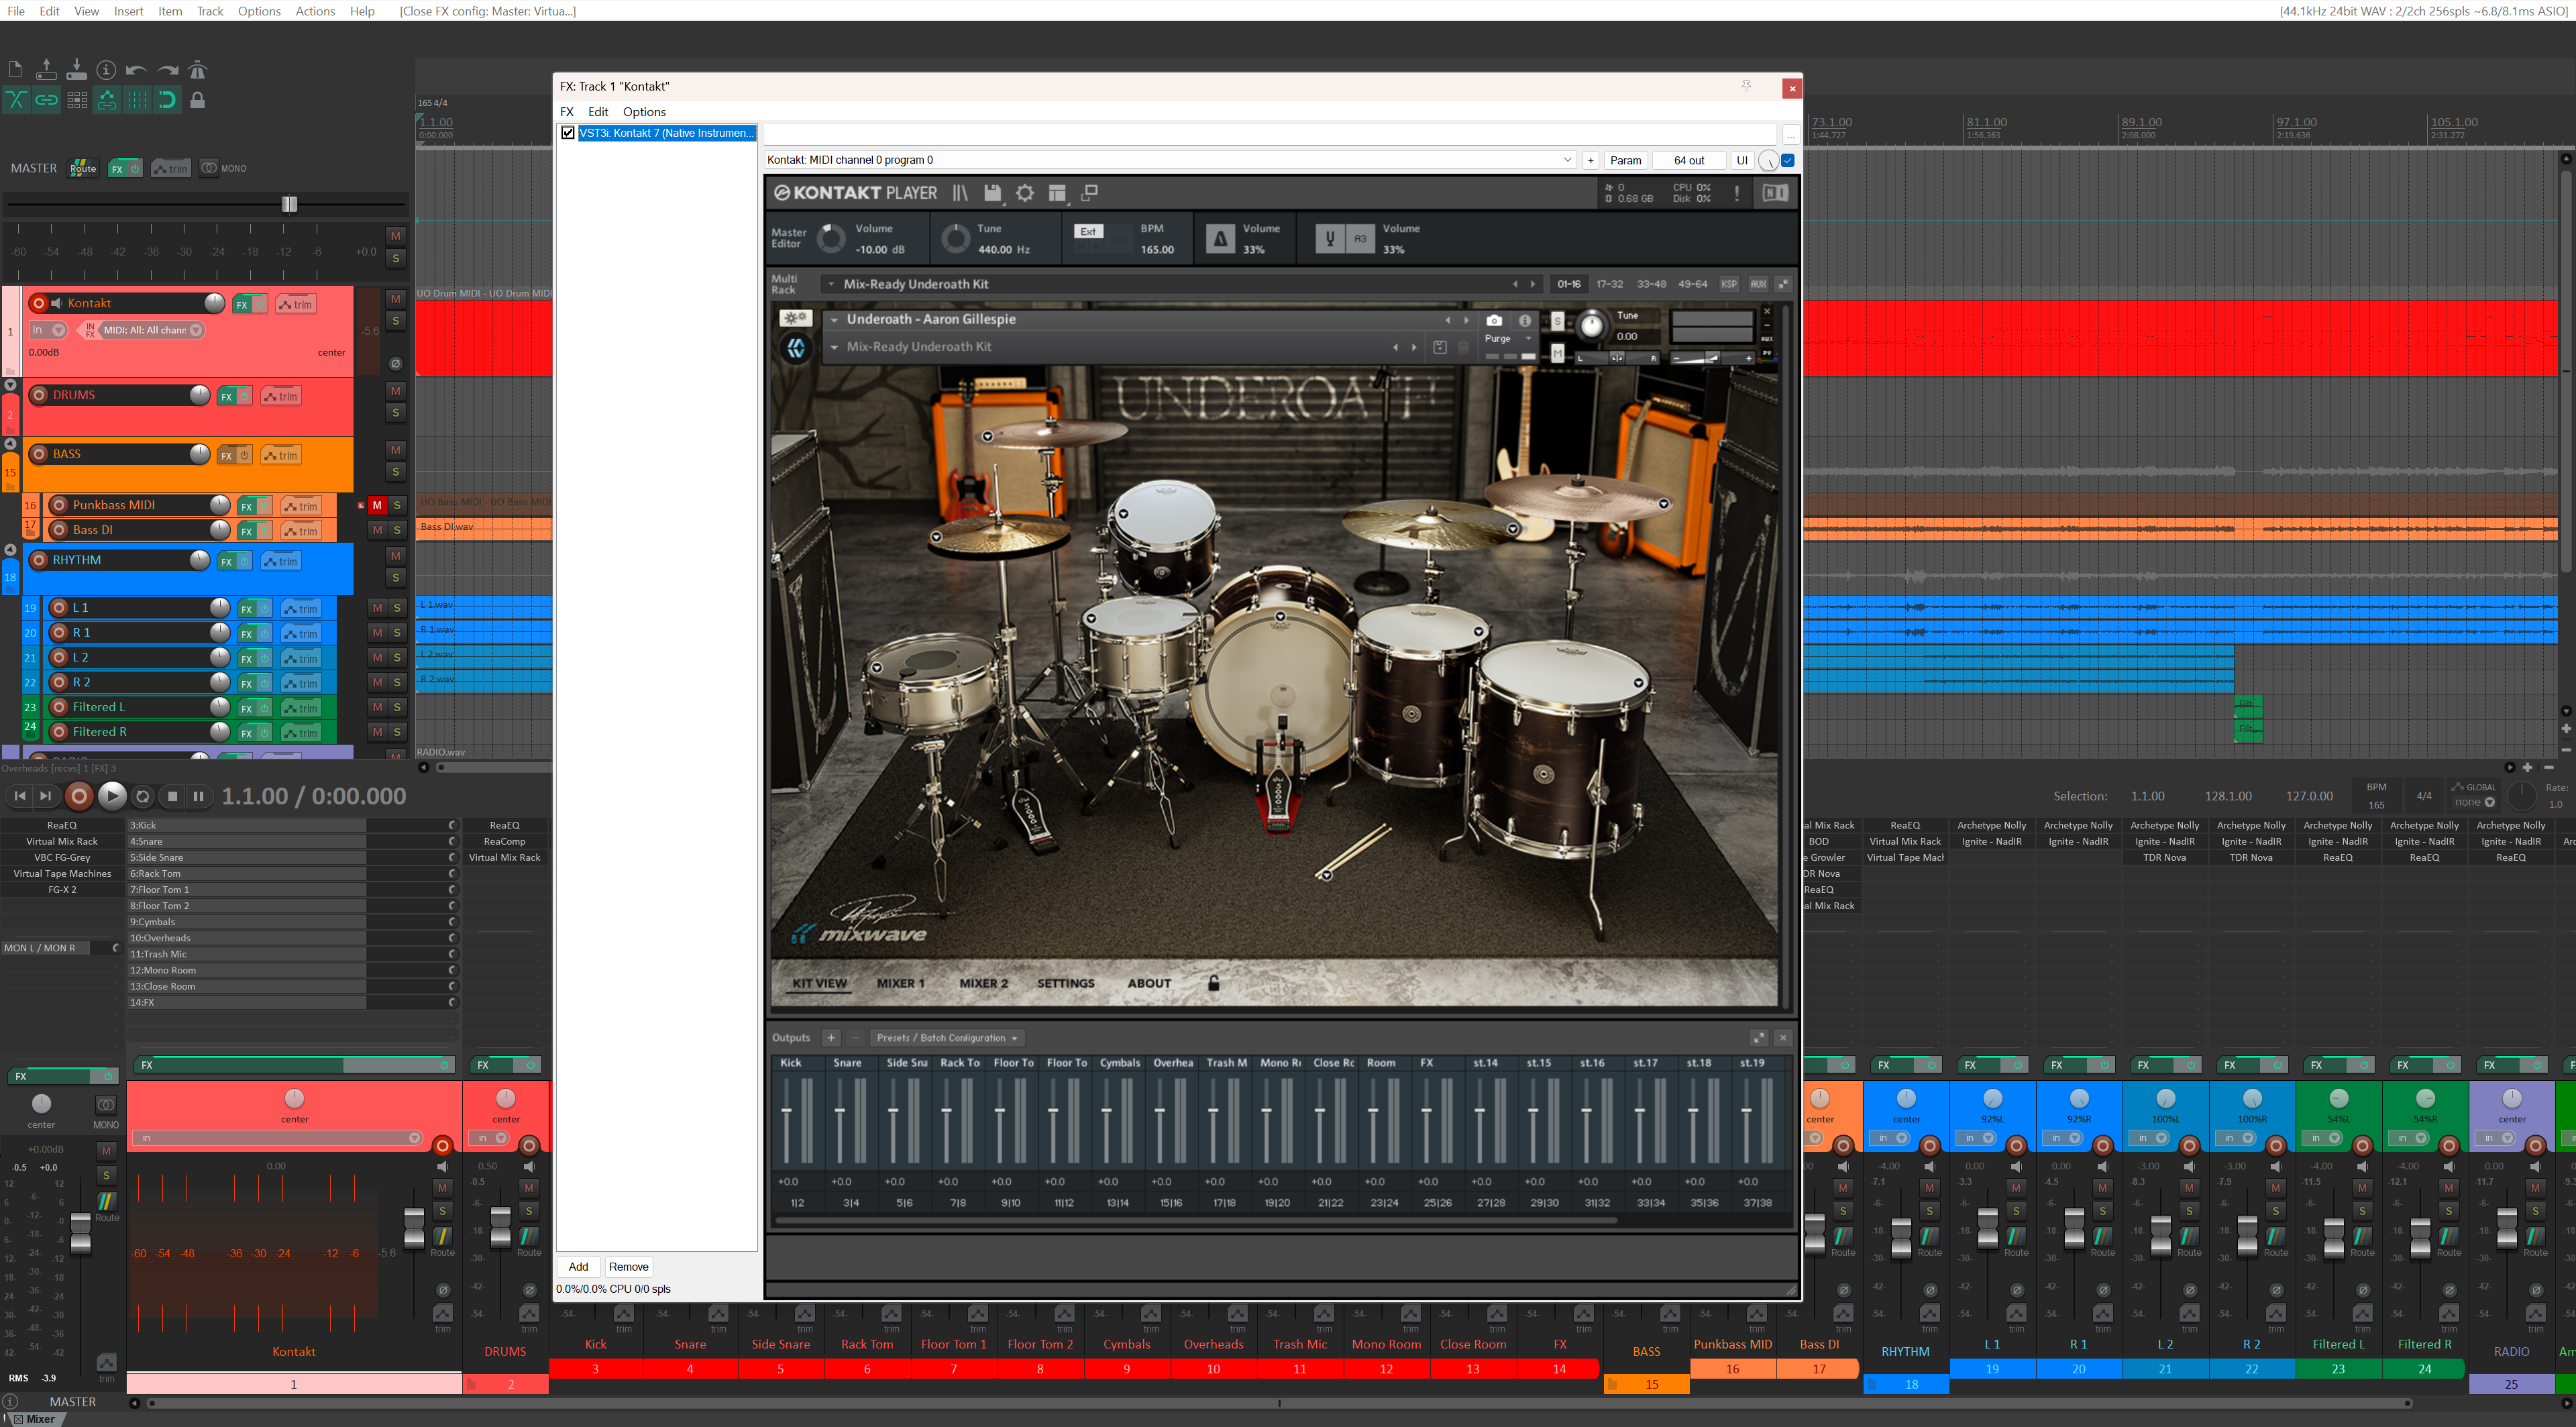2576x1427 pixels.
Task: Toggle Kontakt metronome button
Action: click(1220, 239)
